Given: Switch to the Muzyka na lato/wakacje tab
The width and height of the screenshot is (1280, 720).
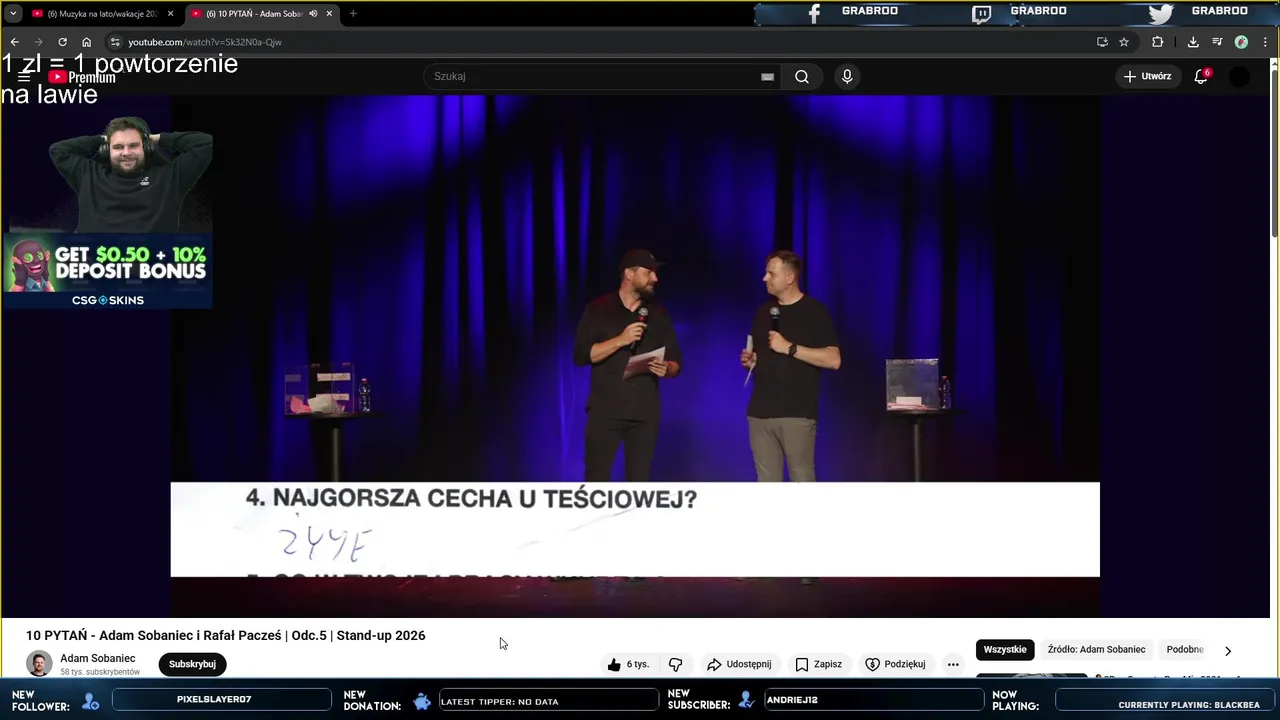Looking at the screenshot, I should coord(101,14).
